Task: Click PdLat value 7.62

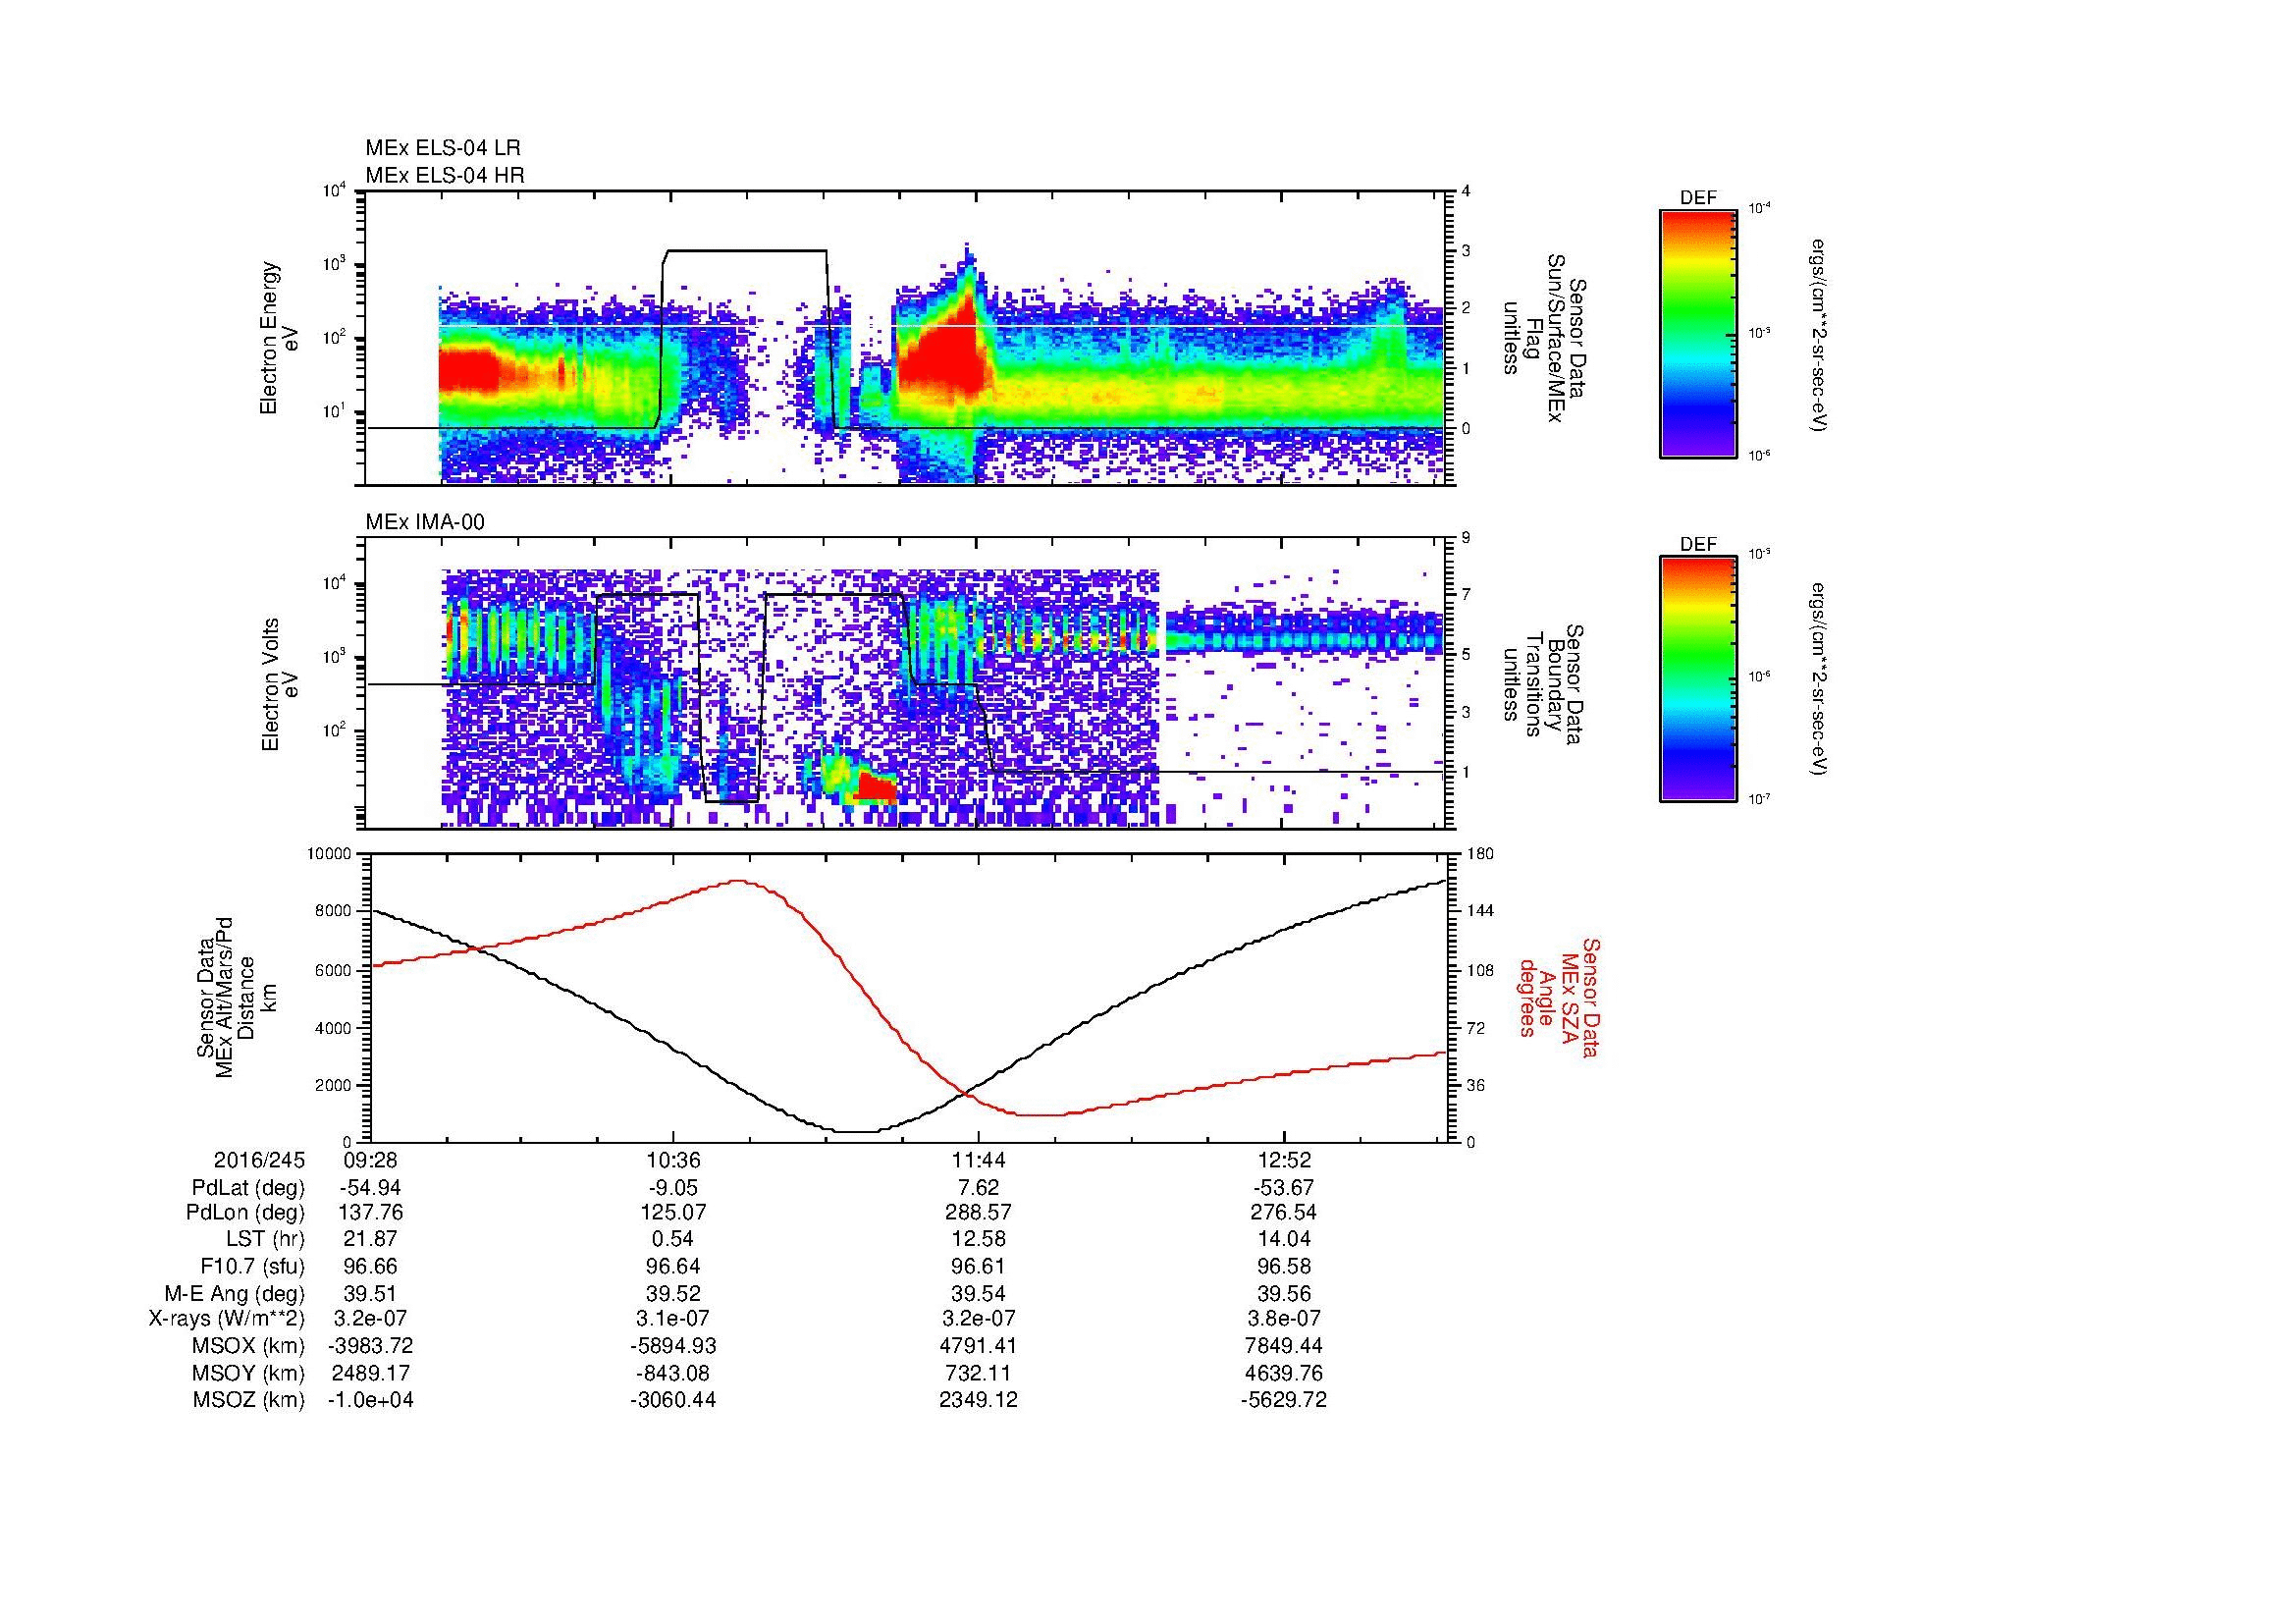Action: tap(979, 1188)
